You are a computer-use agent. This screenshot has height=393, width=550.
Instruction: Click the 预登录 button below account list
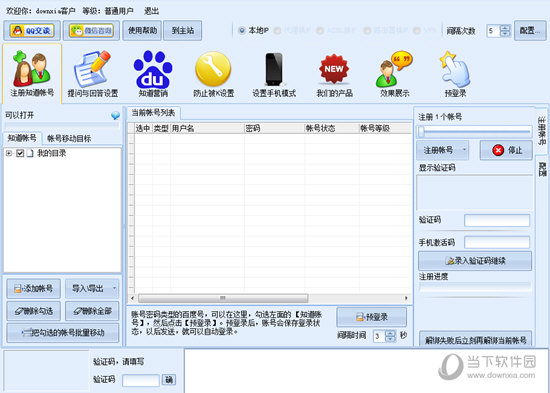coord(371,317)
